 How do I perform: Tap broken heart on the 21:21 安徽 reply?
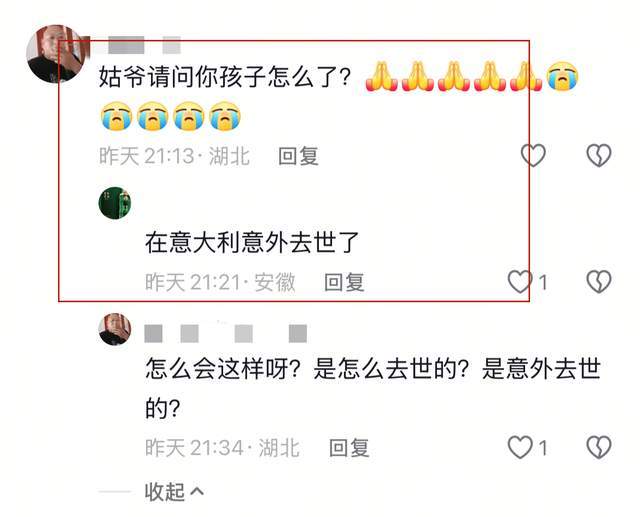[x=599, y=282]
